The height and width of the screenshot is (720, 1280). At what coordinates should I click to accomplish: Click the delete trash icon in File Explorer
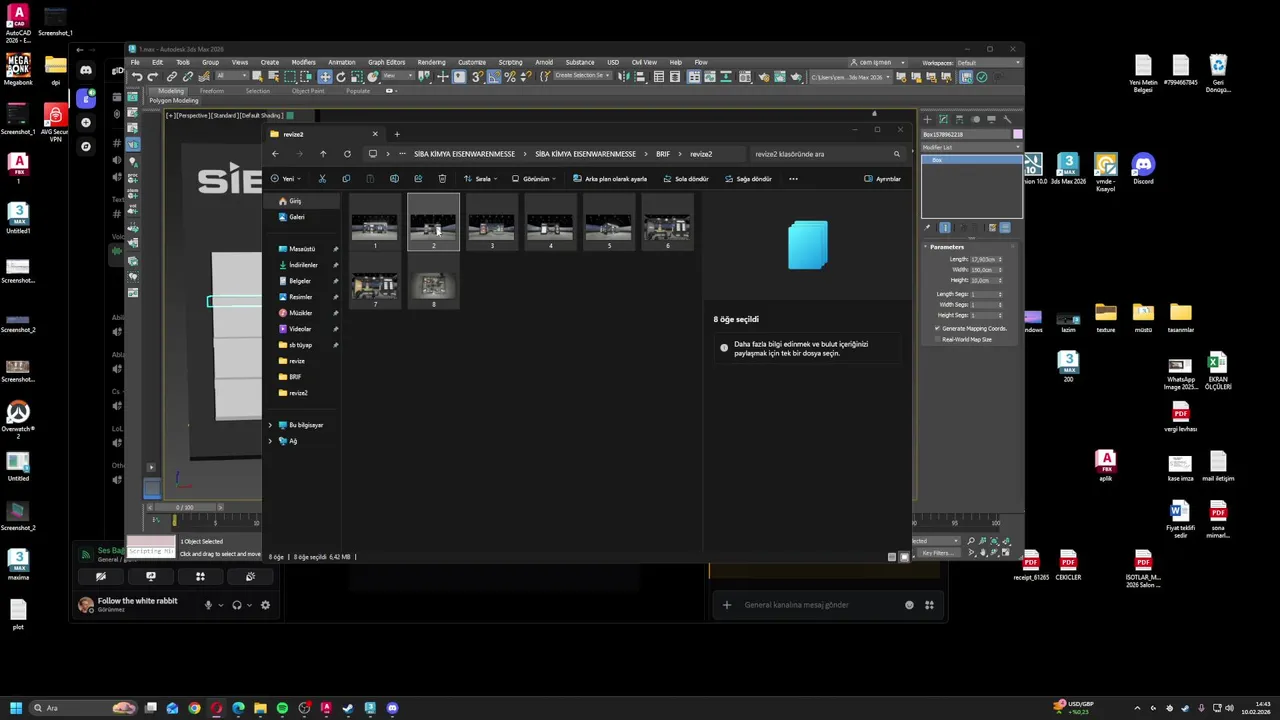point(442,179)
